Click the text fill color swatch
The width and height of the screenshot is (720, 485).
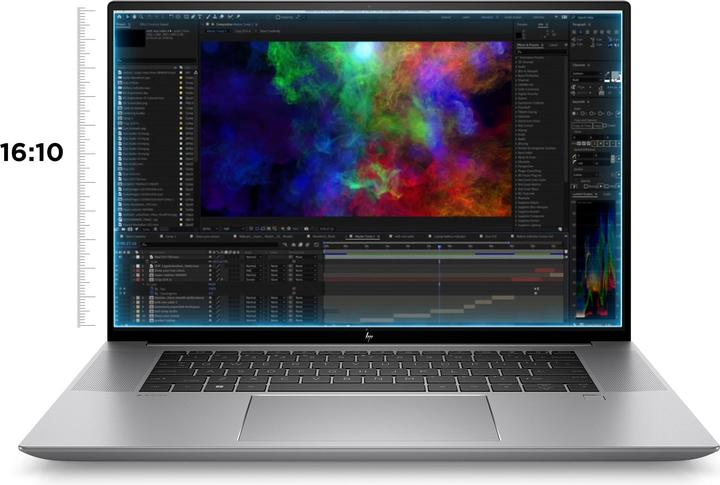coord(616,76)
